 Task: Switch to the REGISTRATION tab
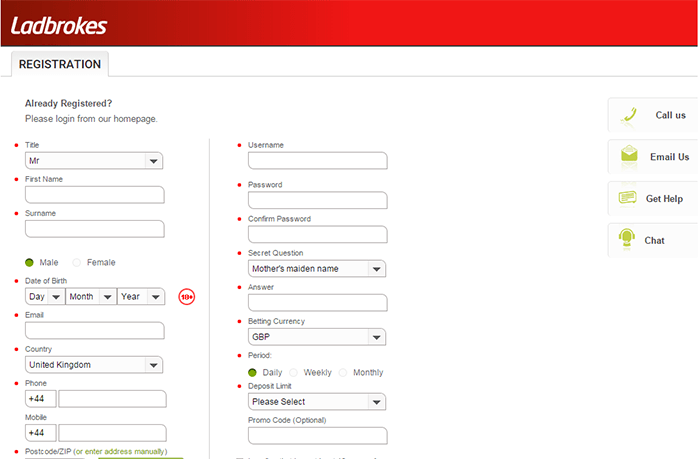coord(60,64)
